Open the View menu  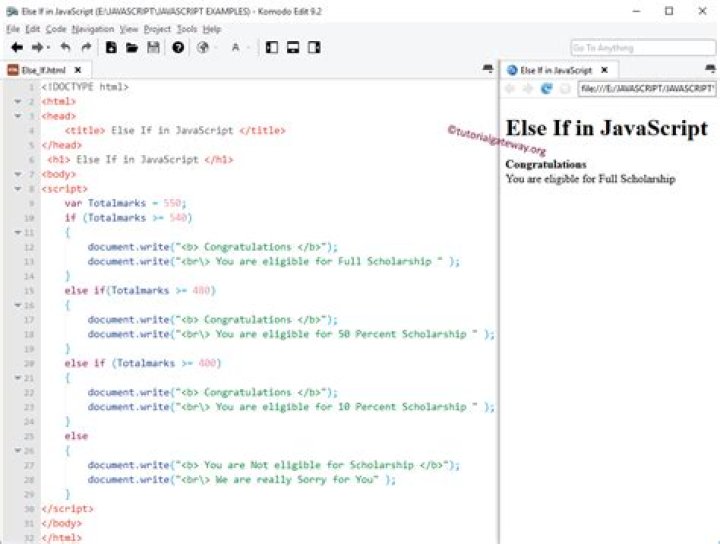point(129,29)
